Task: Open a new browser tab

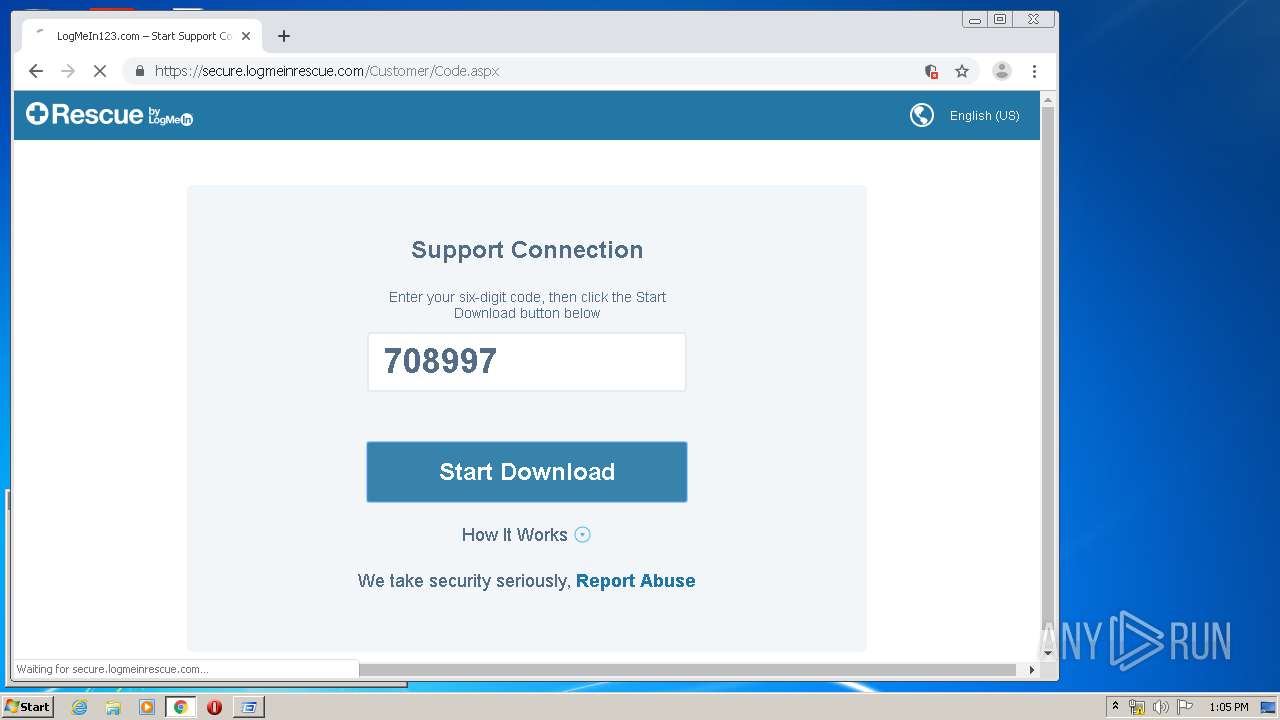Action: pos(284,36)
